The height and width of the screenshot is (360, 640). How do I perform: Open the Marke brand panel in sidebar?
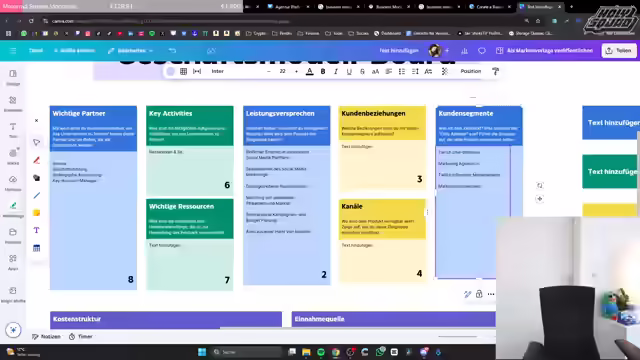click(13, 156)
